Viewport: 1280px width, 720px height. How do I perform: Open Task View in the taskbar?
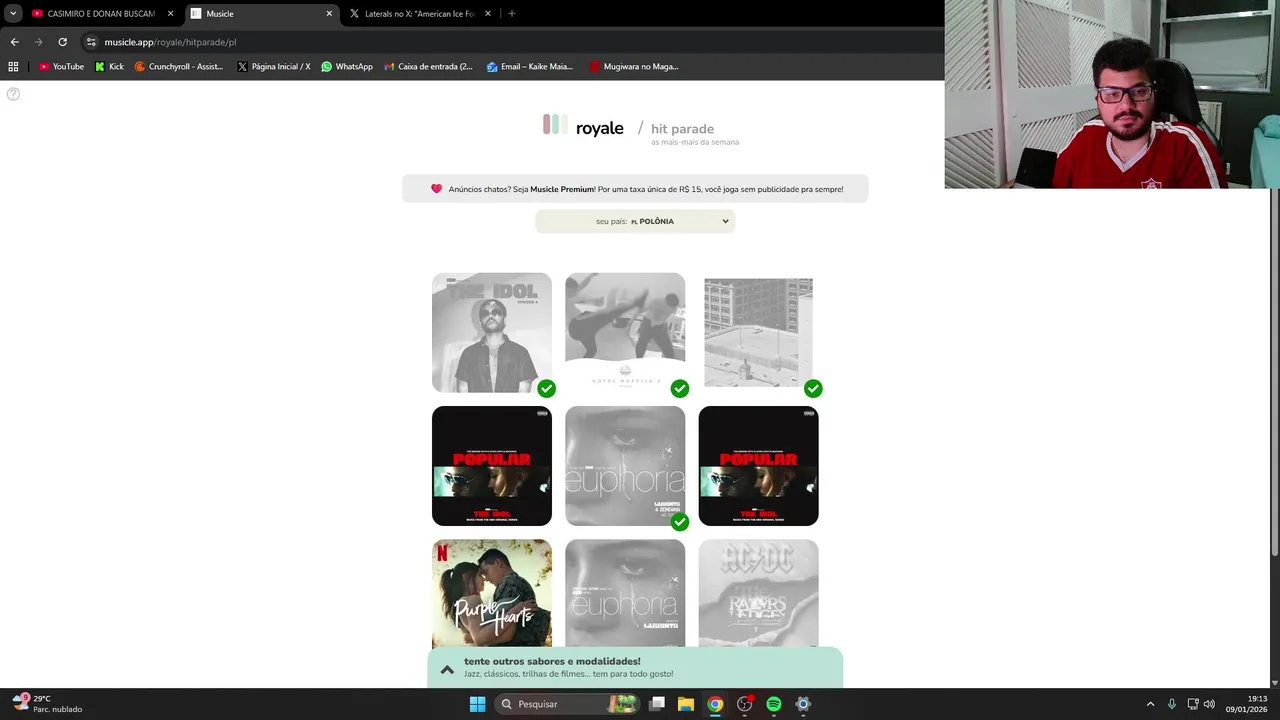click(657, 704)
